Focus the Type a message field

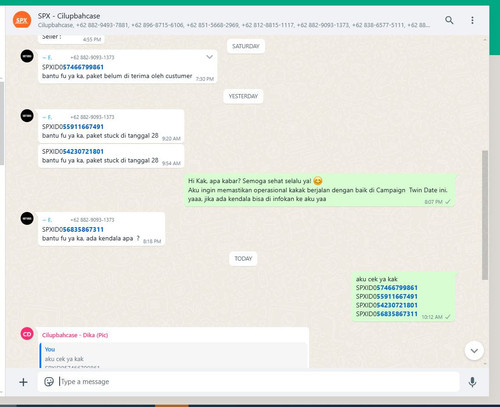point(248,382)
